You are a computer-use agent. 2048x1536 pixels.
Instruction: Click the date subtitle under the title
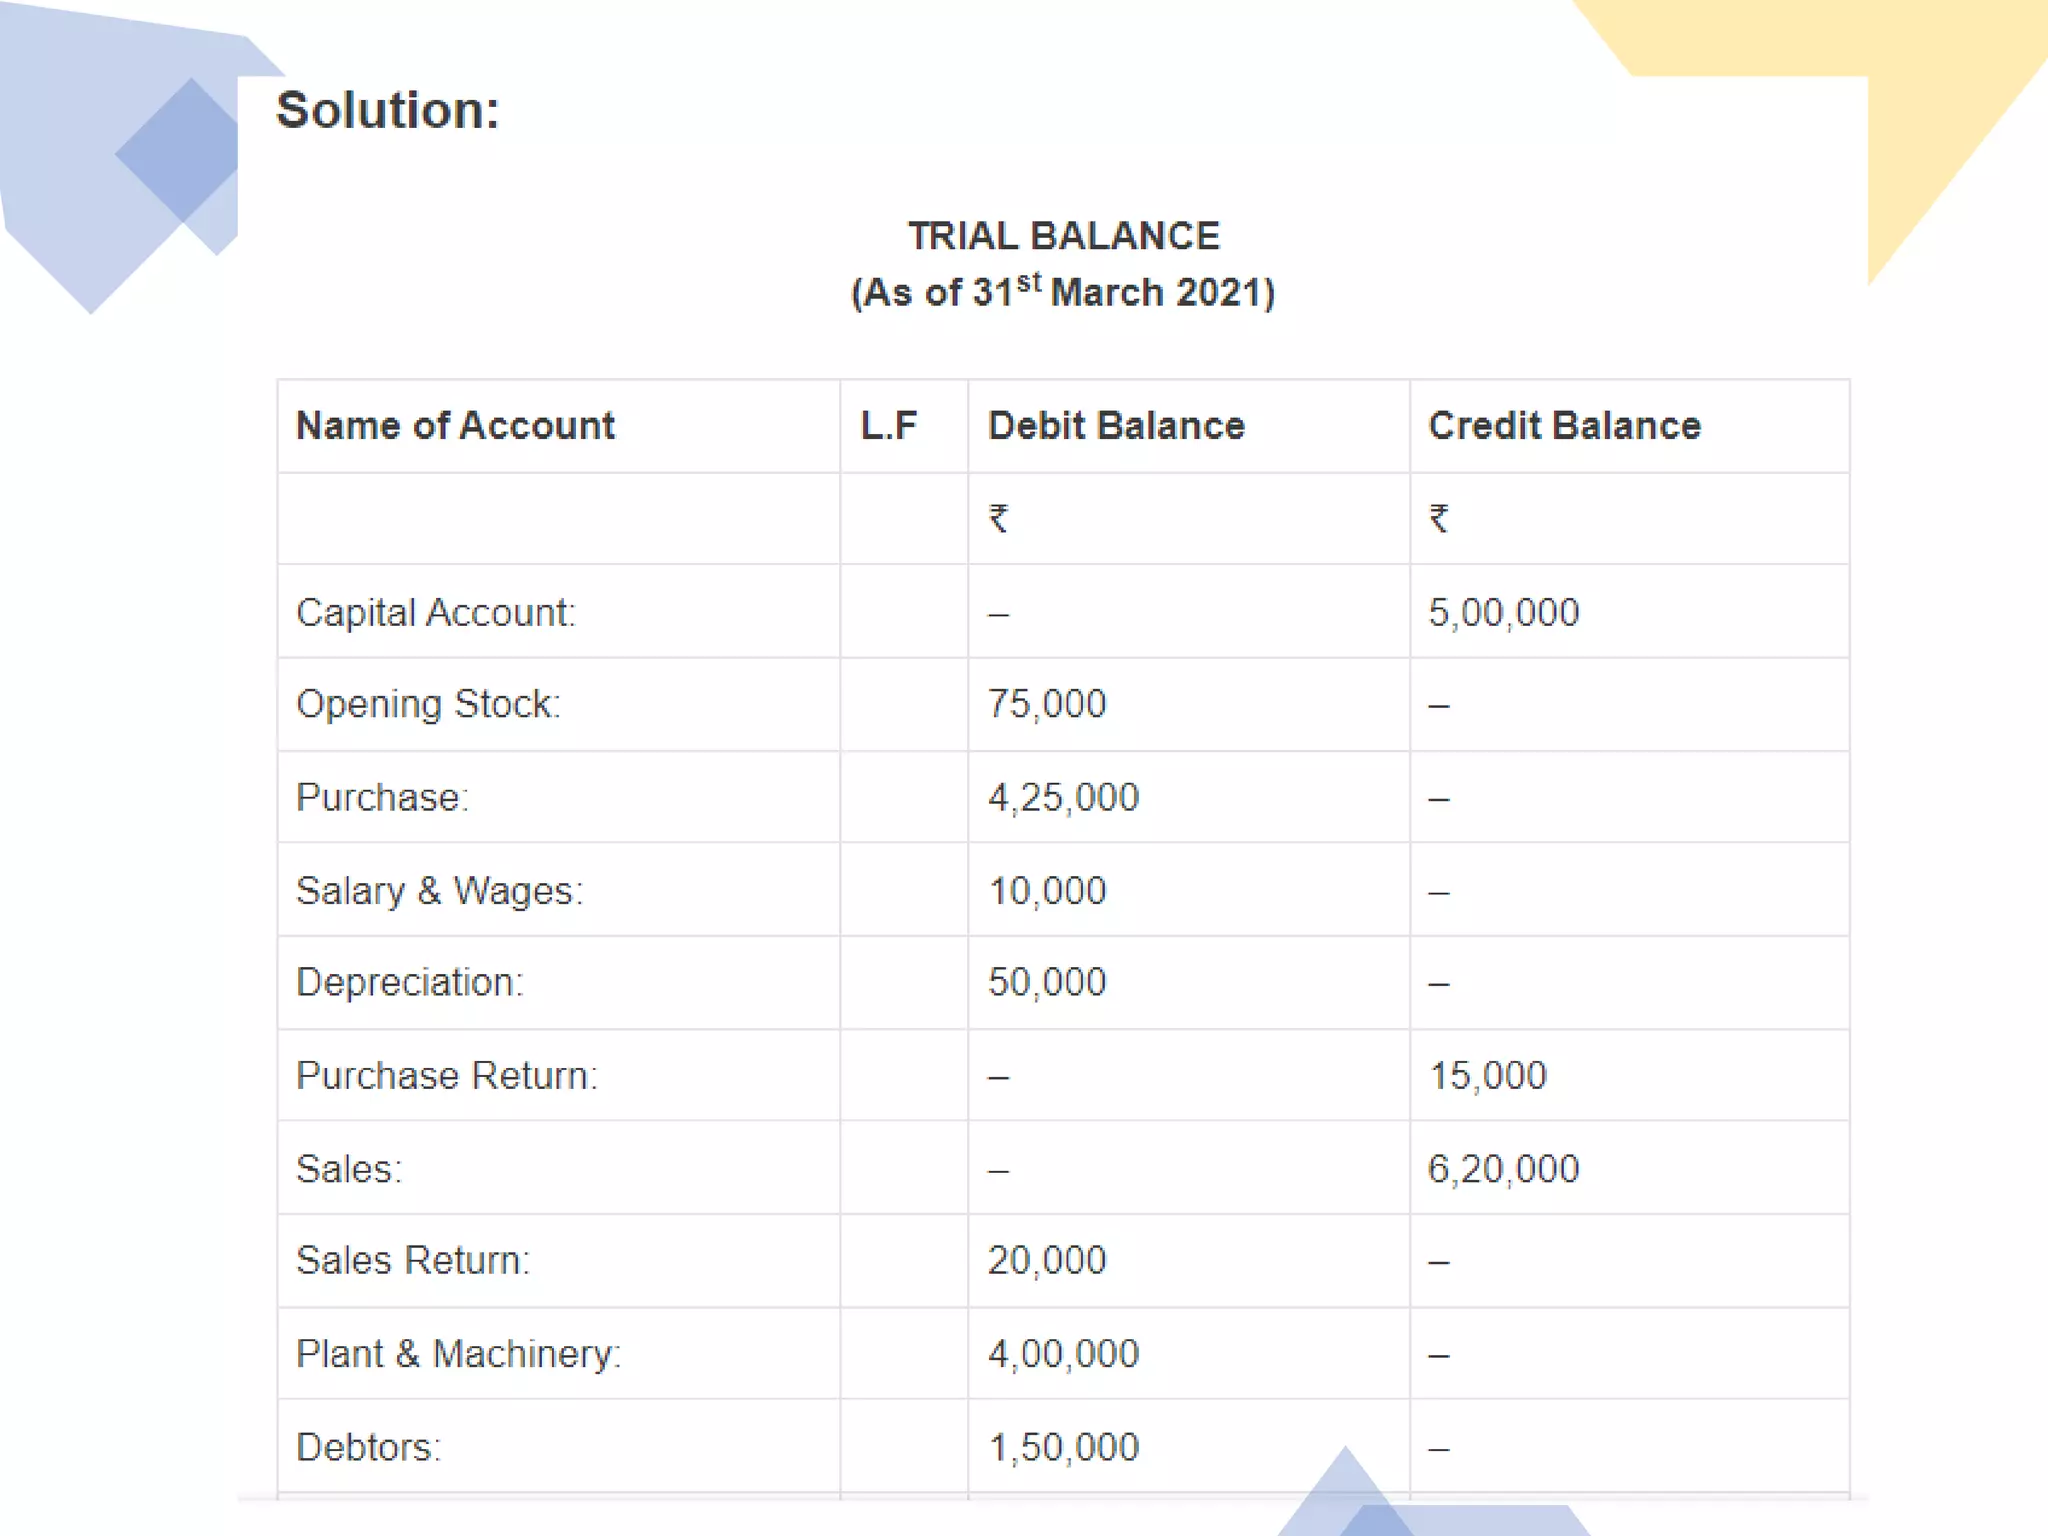click(x=1062, y=292)
